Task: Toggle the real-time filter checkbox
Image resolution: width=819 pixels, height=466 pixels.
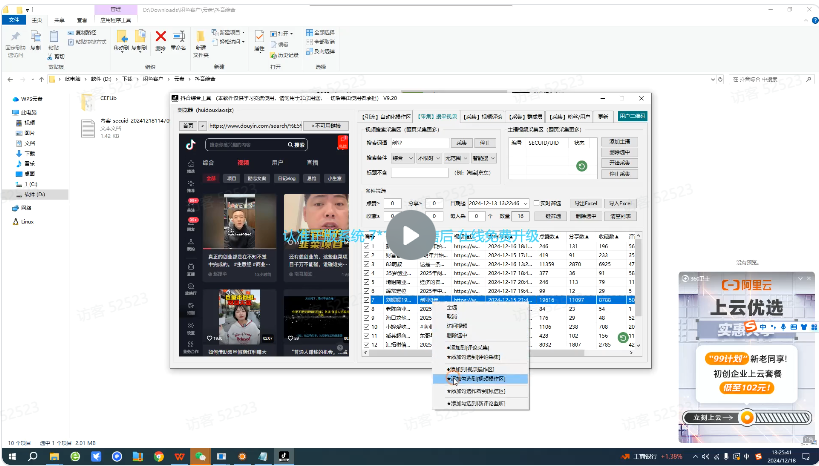Action: (536, 203)
